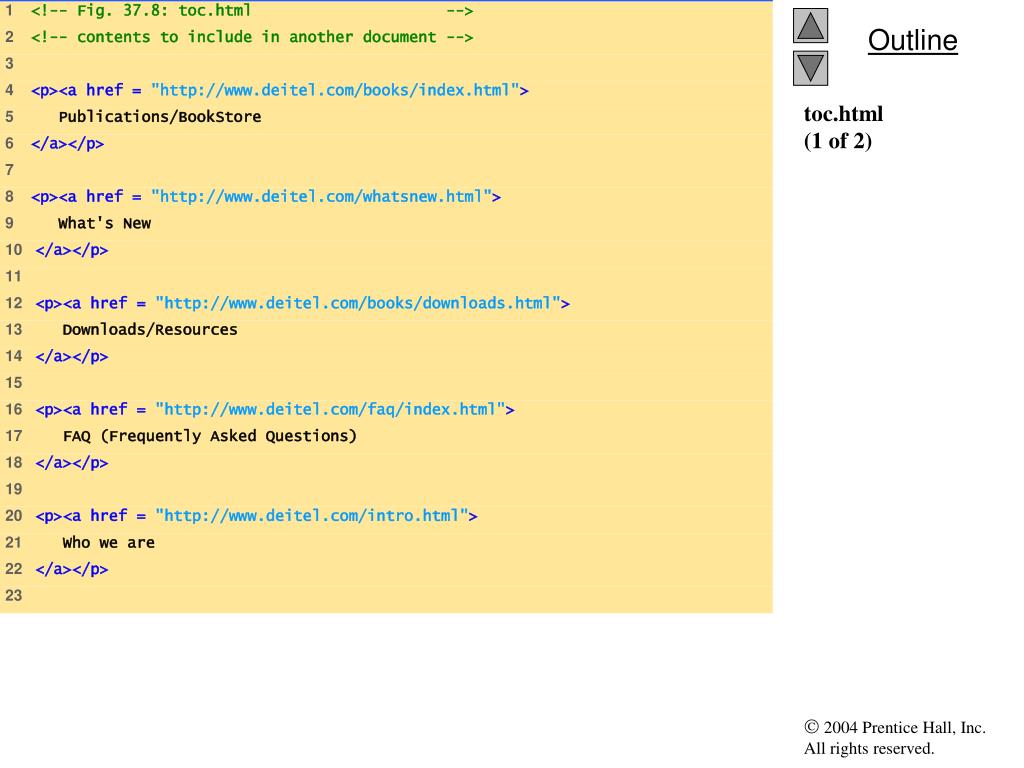Click the up arrow navigation button

(x=810, y=25)
